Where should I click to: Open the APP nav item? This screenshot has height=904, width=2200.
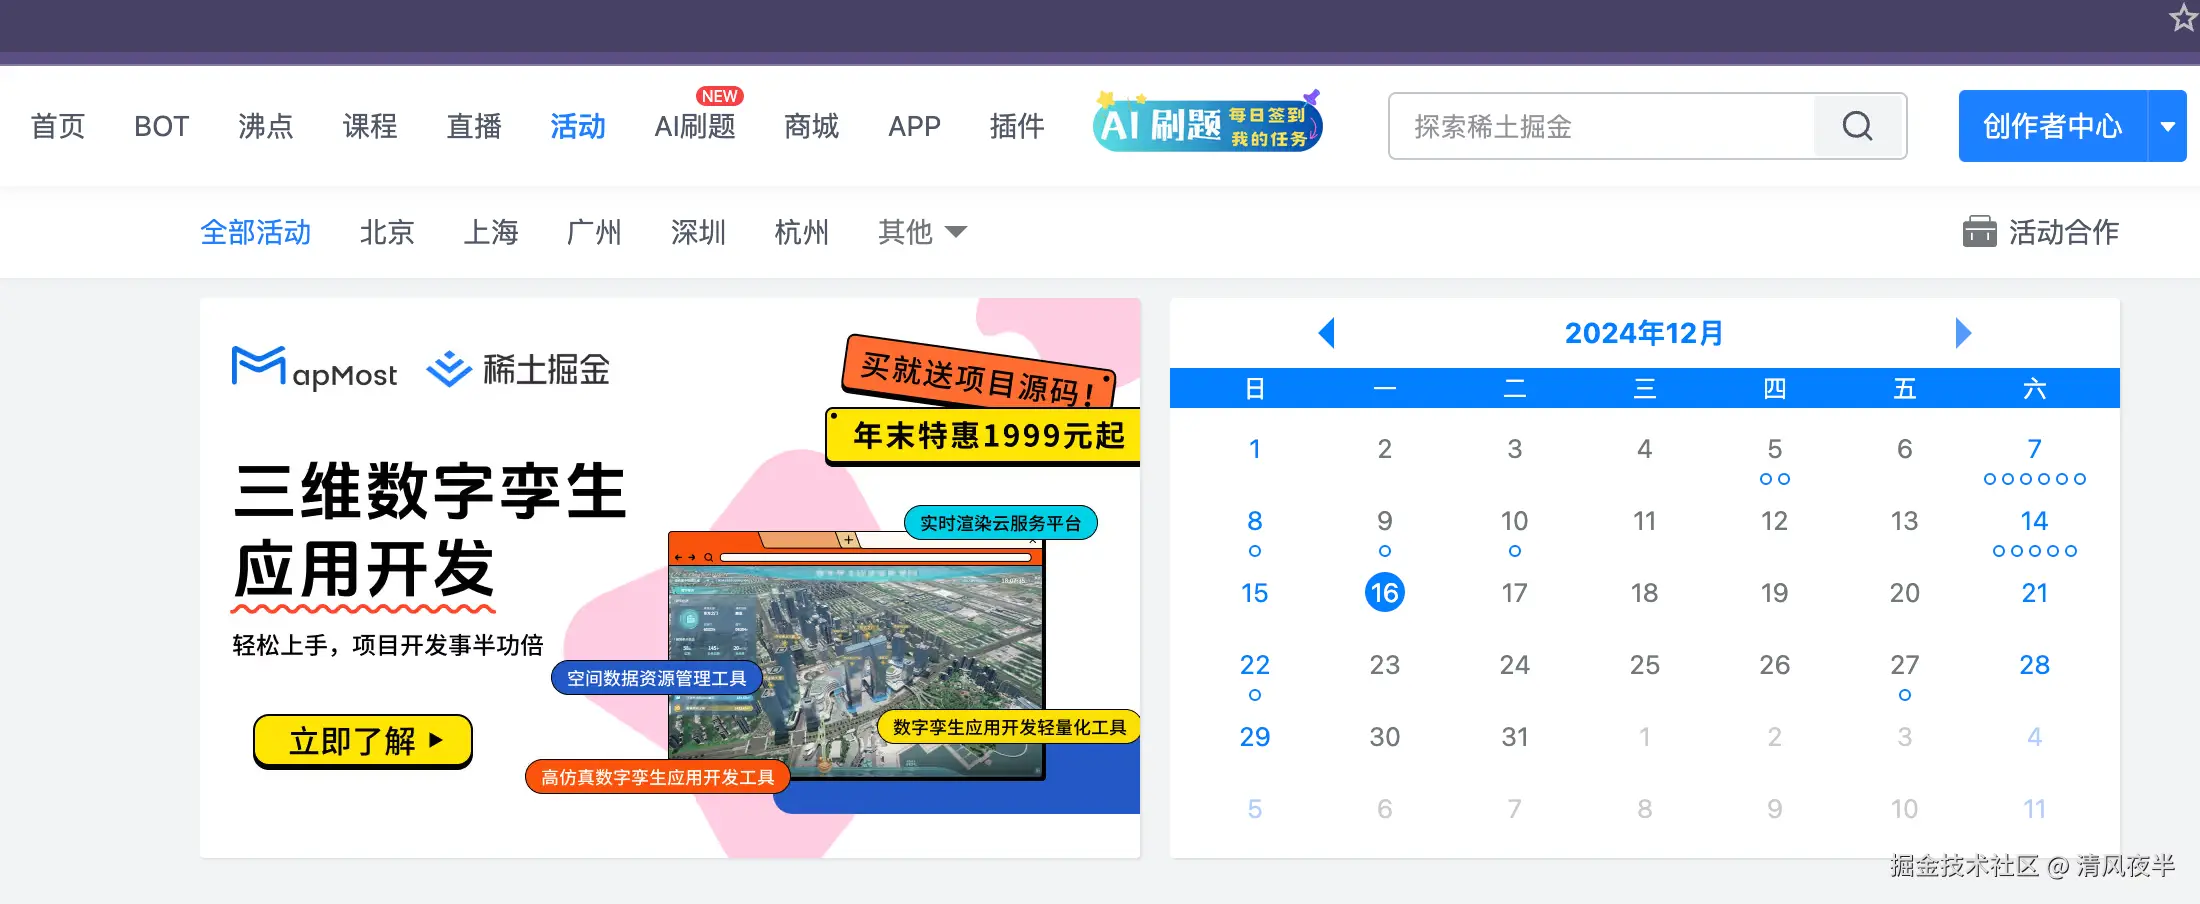coord(914,126)
